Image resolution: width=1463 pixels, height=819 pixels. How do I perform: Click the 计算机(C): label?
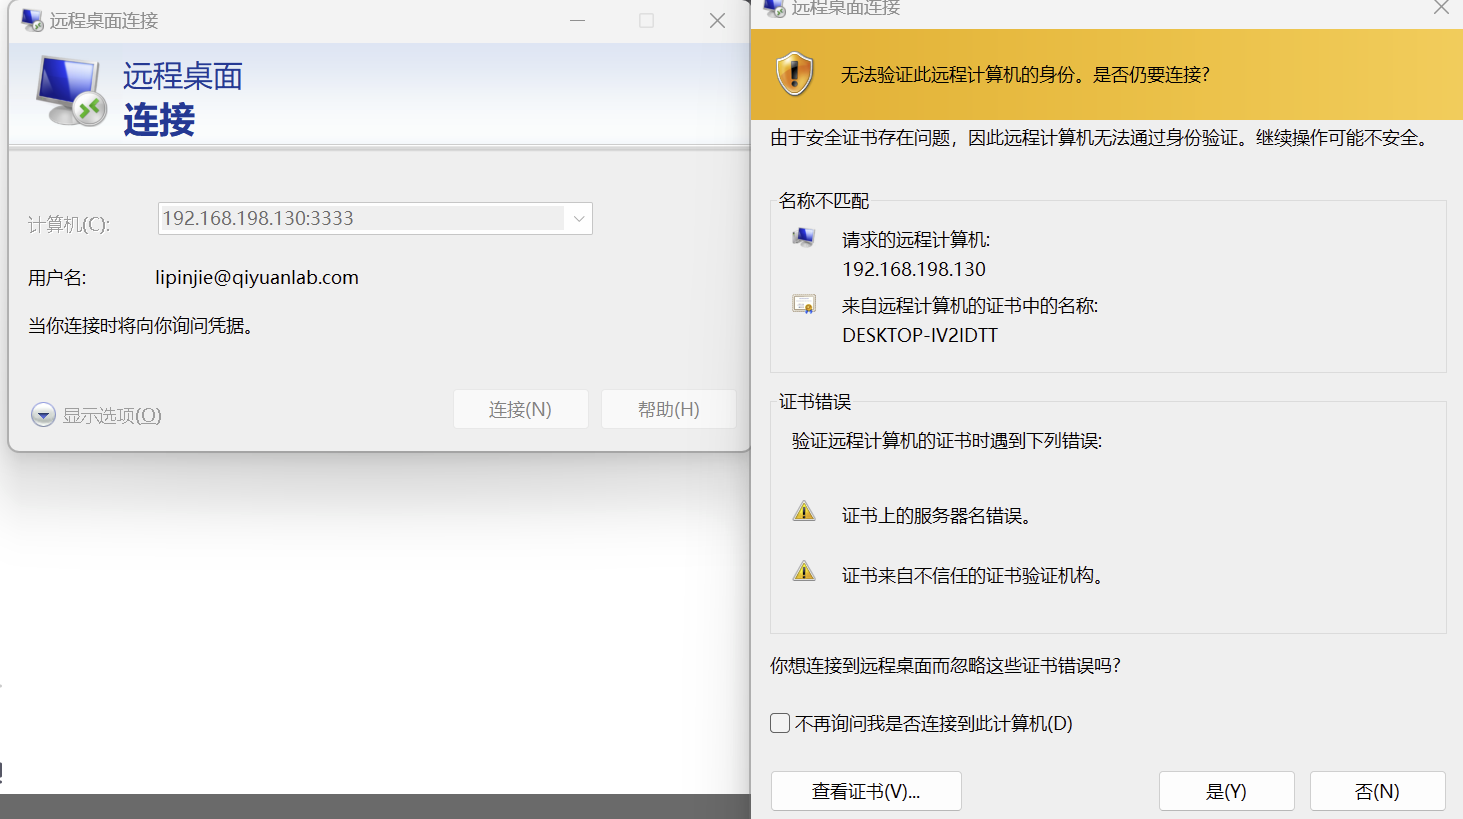(69, 225)
